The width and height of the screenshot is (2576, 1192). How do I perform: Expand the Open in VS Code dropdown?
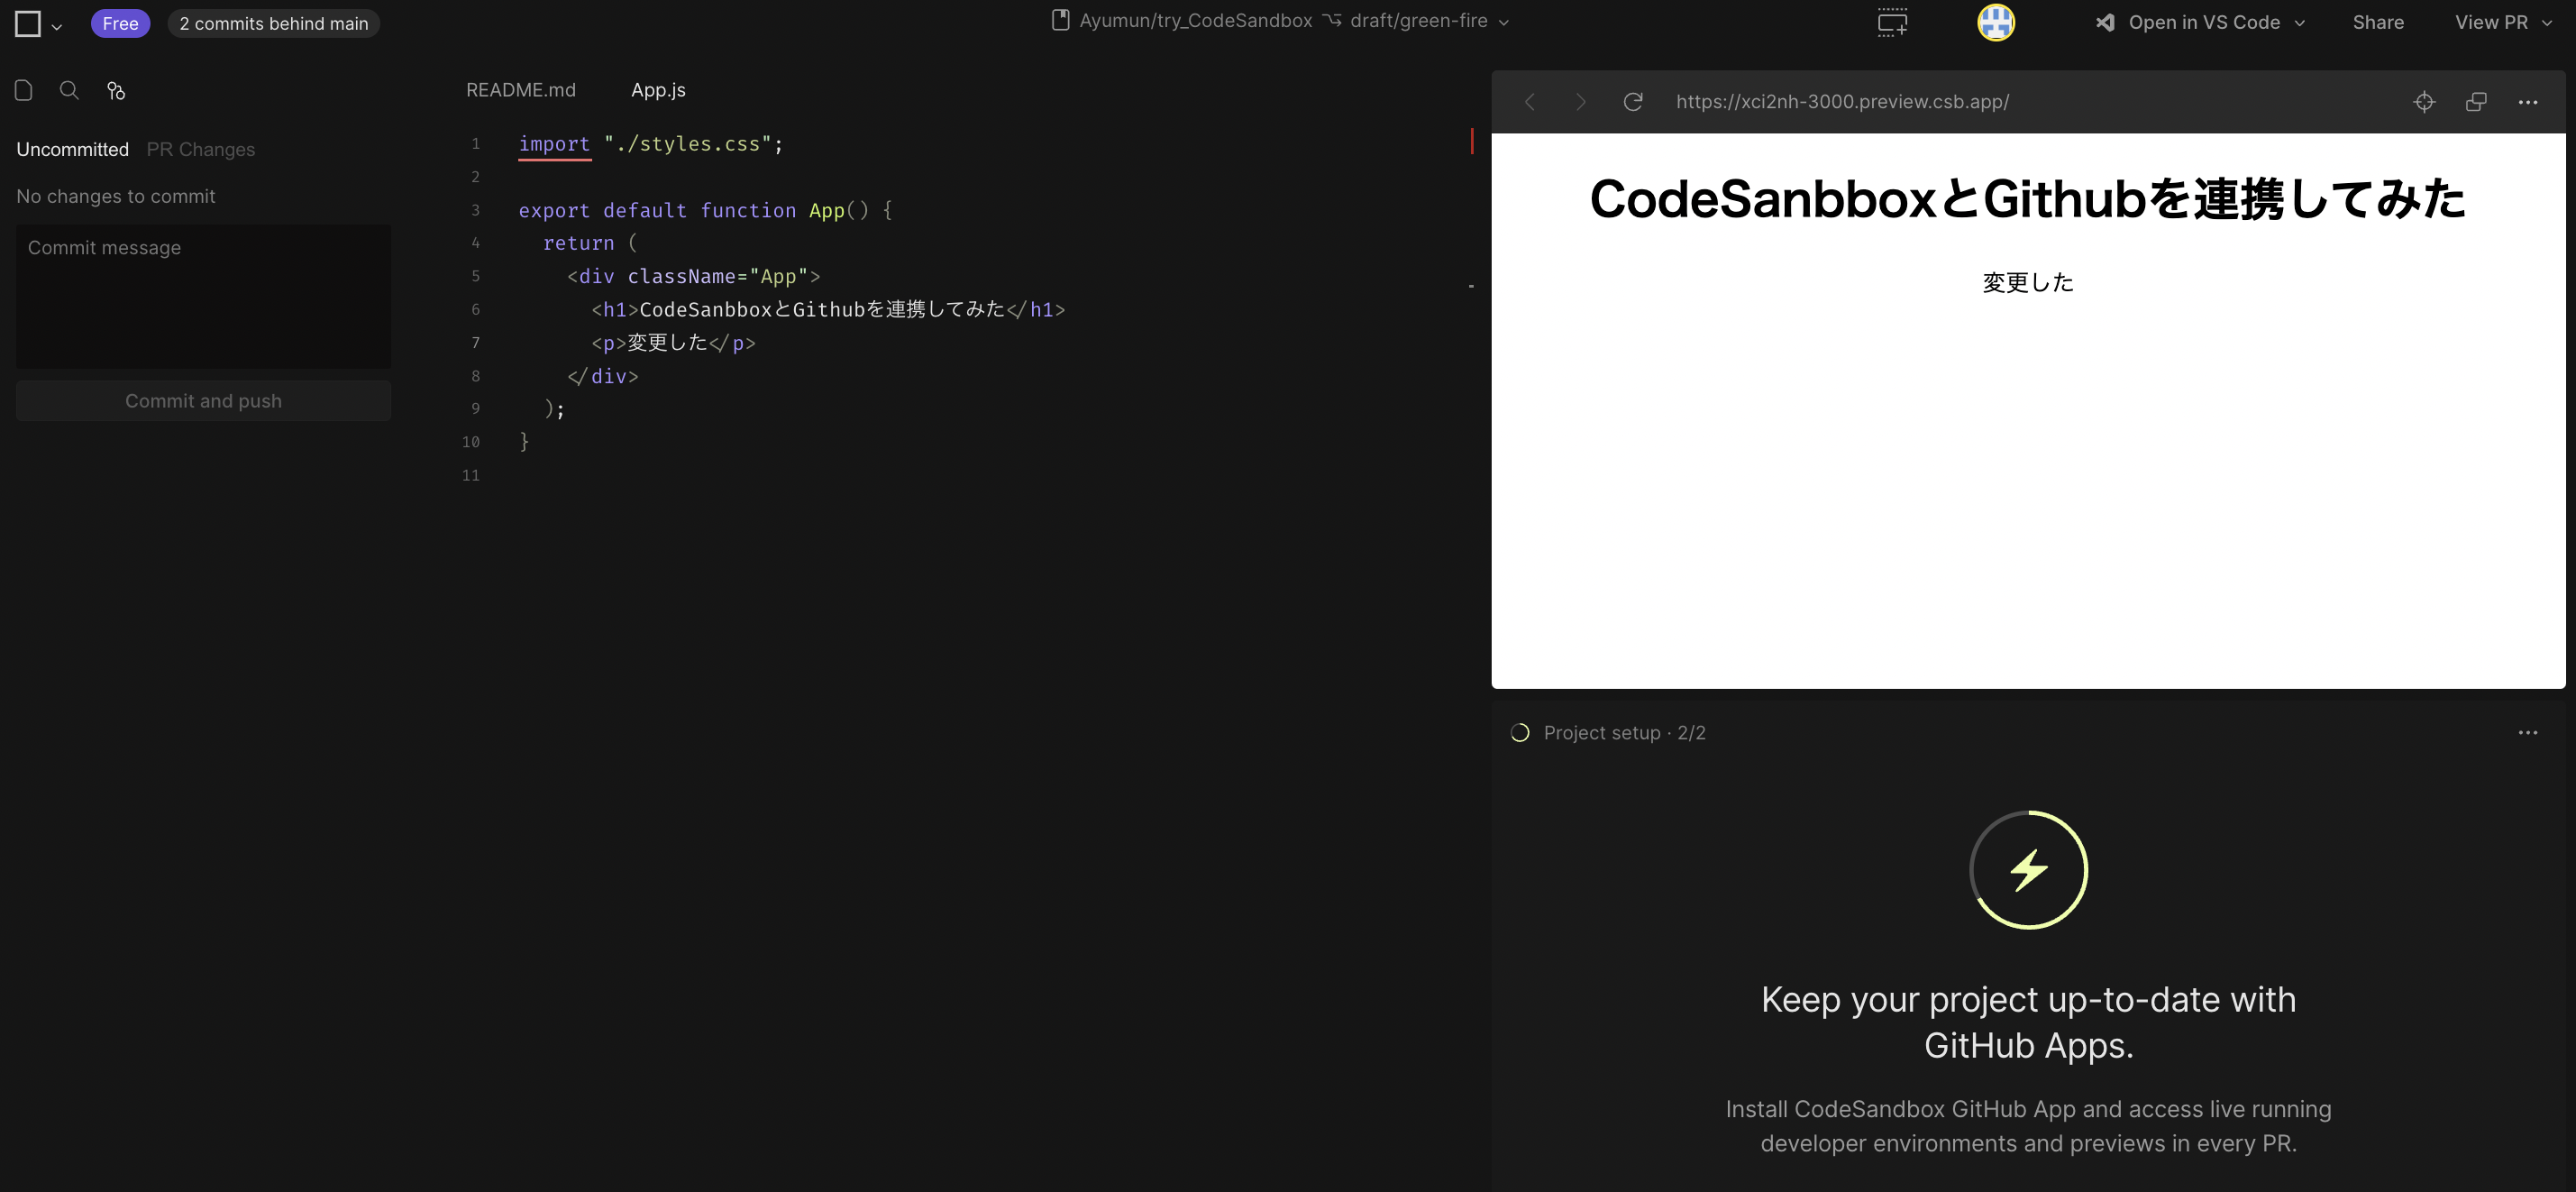point(2299,23)
